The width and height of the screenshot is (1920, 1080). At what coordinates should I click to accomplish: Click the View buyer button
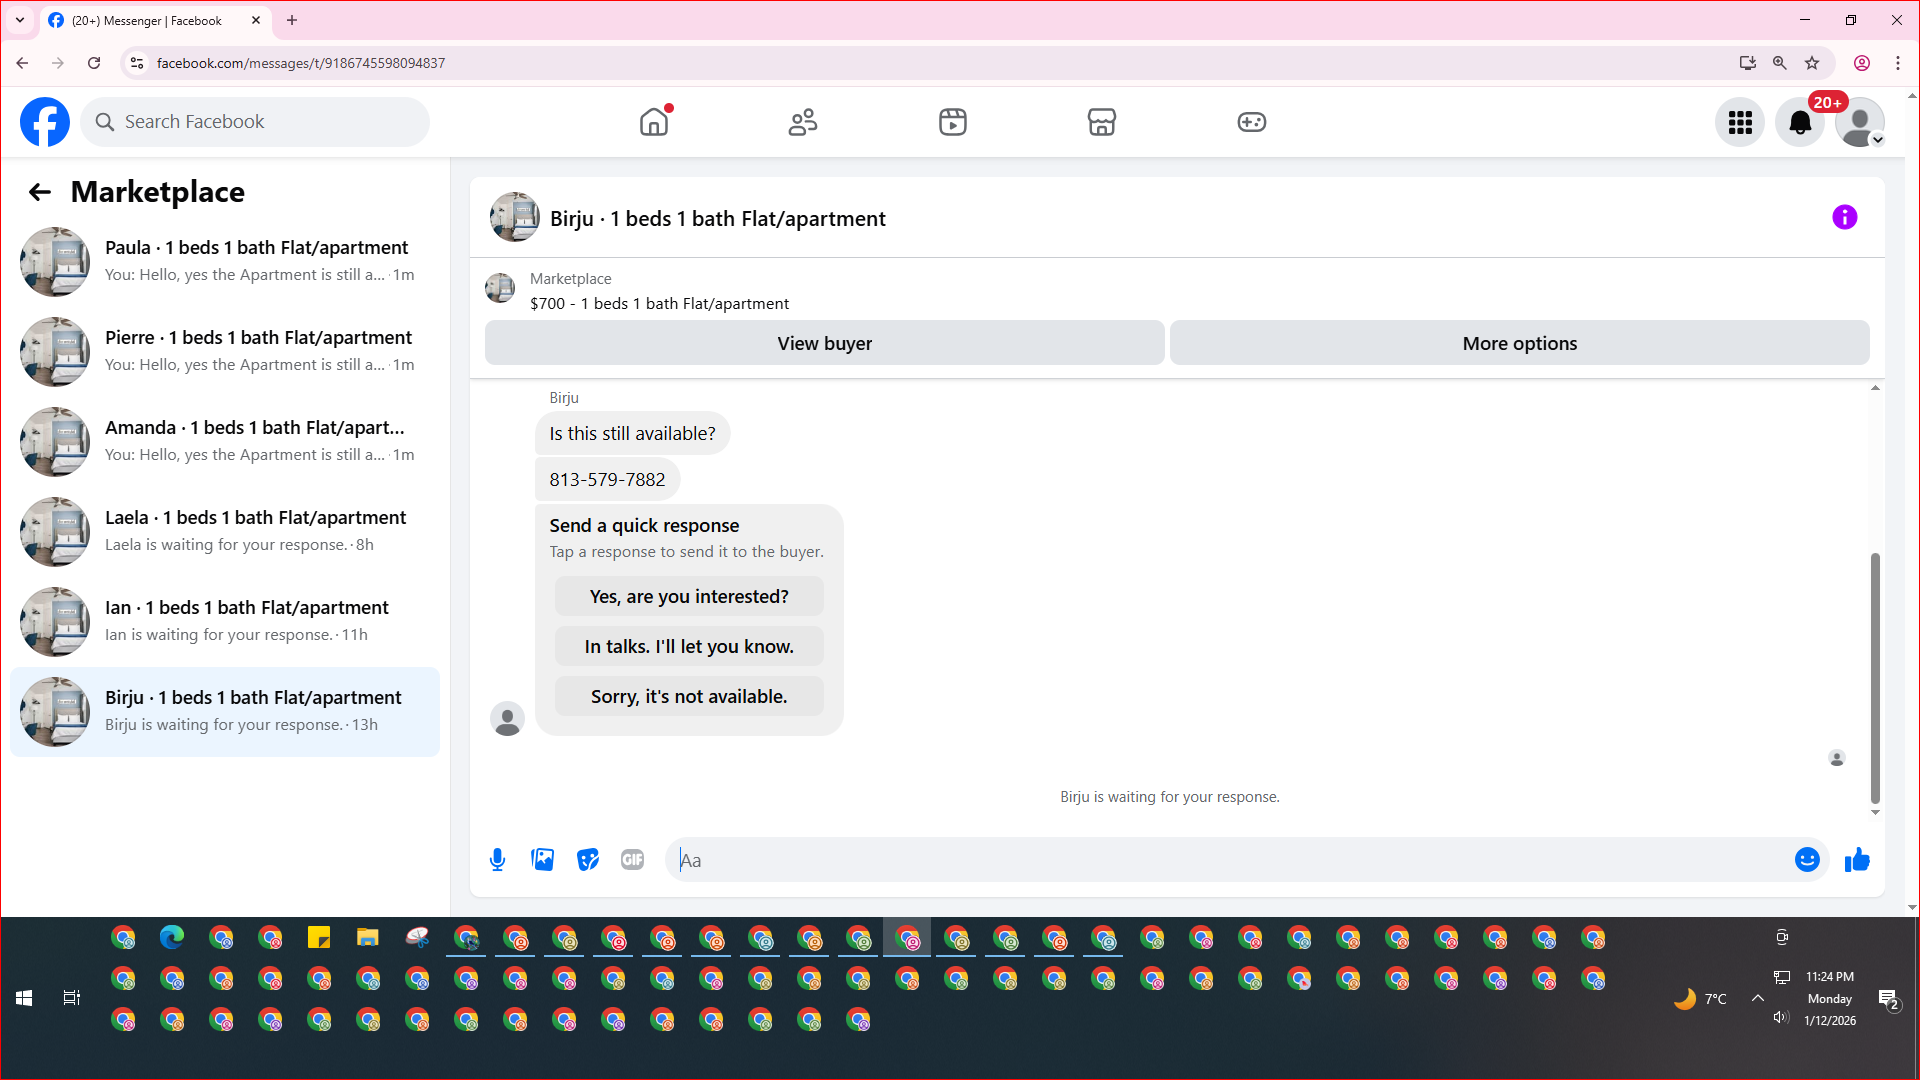click(824, 343)
